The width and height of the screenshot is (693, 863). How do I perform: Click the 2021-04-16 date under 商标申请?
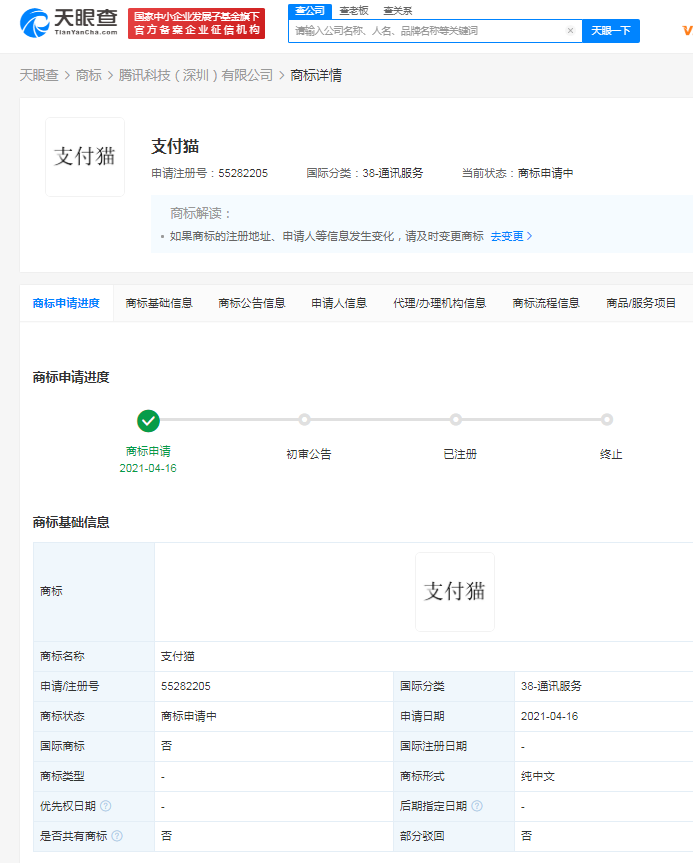148,468
